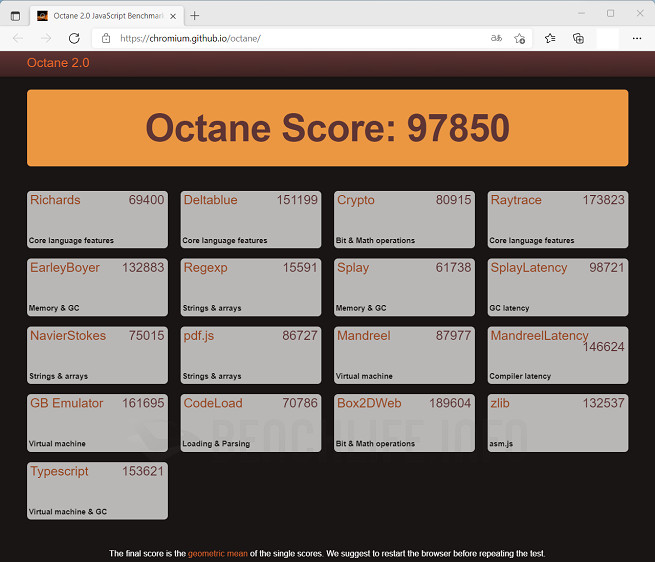655x562 pixels.
Task: Open the pdf.js benchmark link
Action: (x=199, y=336)
